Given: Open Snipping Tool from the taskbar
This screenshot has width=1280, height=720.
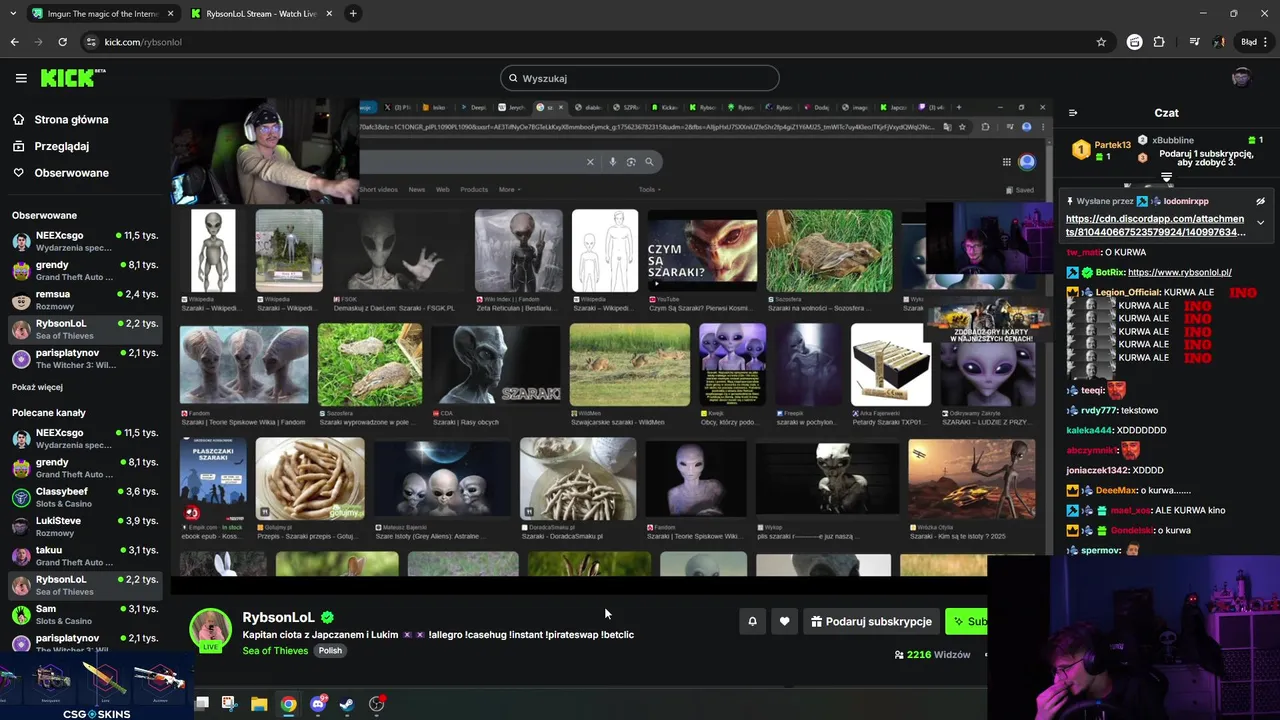Looking at the screenshot, I should (x=228, y=704).
